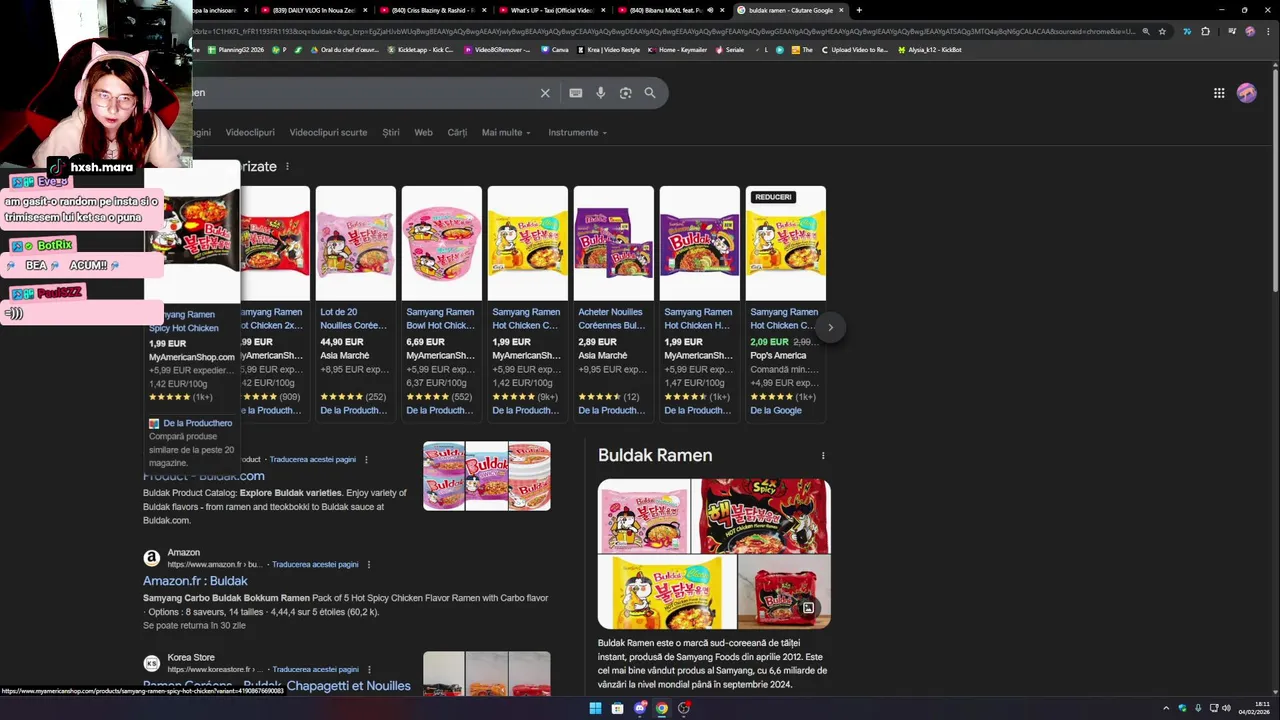The height and width of the screenshot is (720, 1280).
Task: Show hidden system tray icons
Action: 1166,708
